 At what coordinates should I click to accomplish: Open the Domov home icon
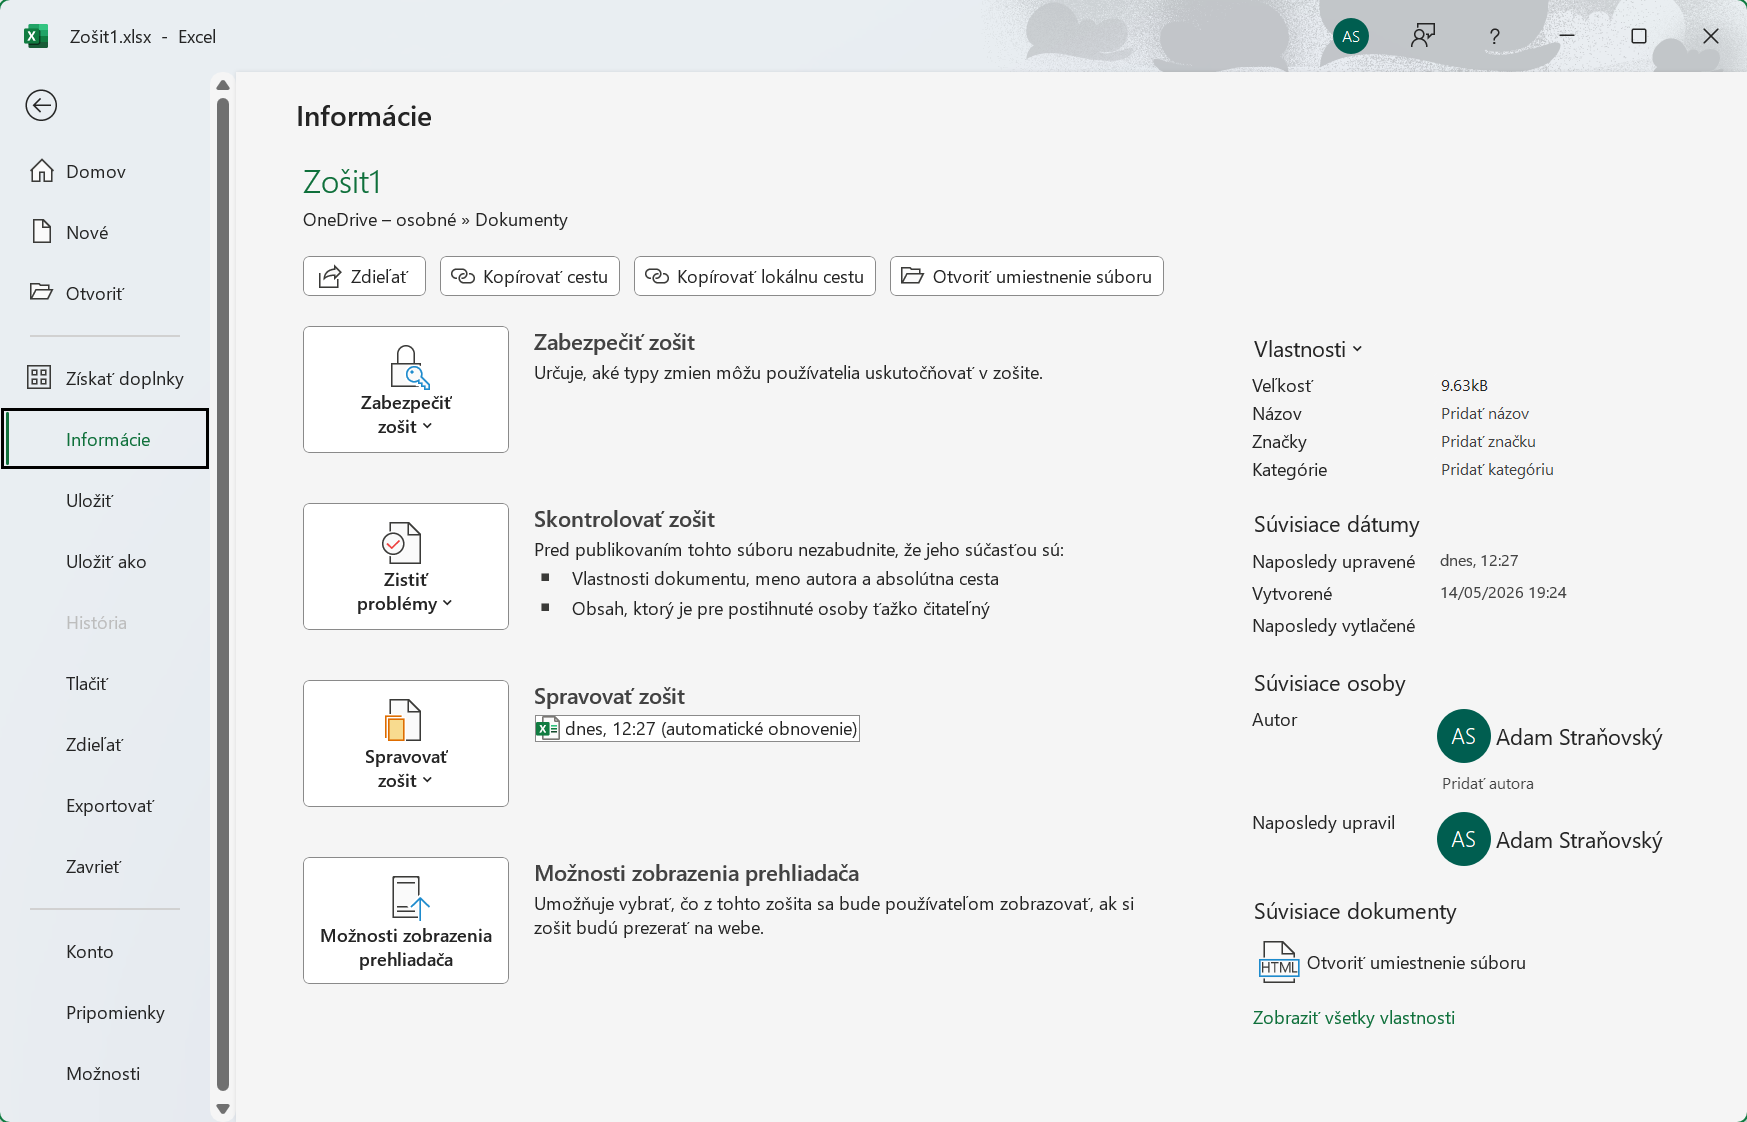(x=41, y=171)
